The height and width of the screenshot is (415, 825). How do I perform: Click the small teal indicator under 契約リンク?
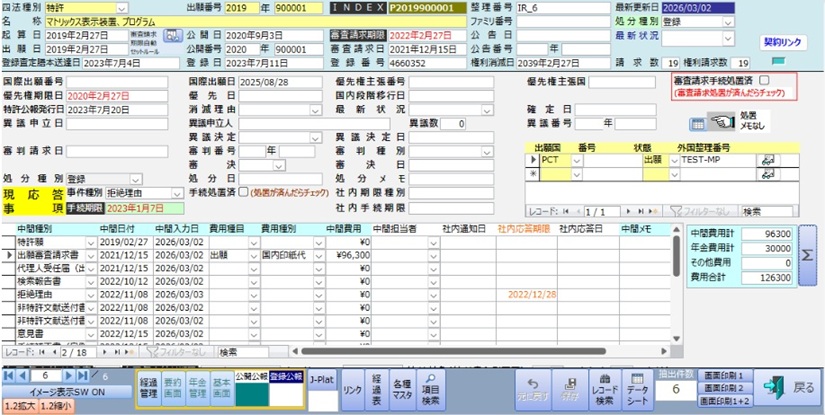pyautogui.click(x=779, y=62)
